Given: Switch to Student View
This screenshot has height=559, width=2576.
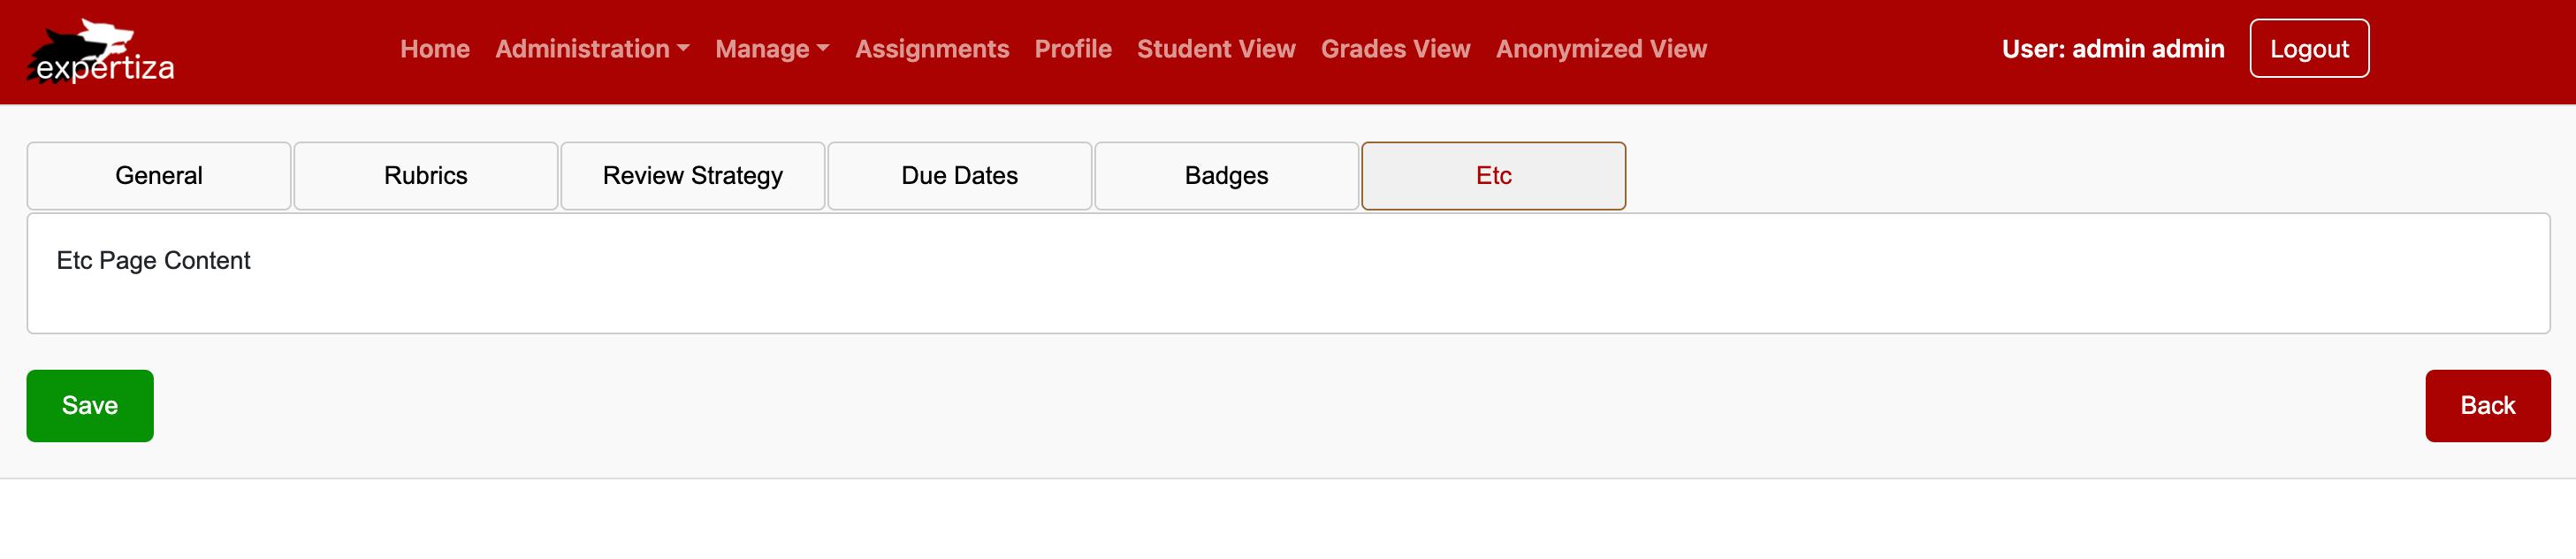Looking at the screenshot, I should click(1215, 49).
